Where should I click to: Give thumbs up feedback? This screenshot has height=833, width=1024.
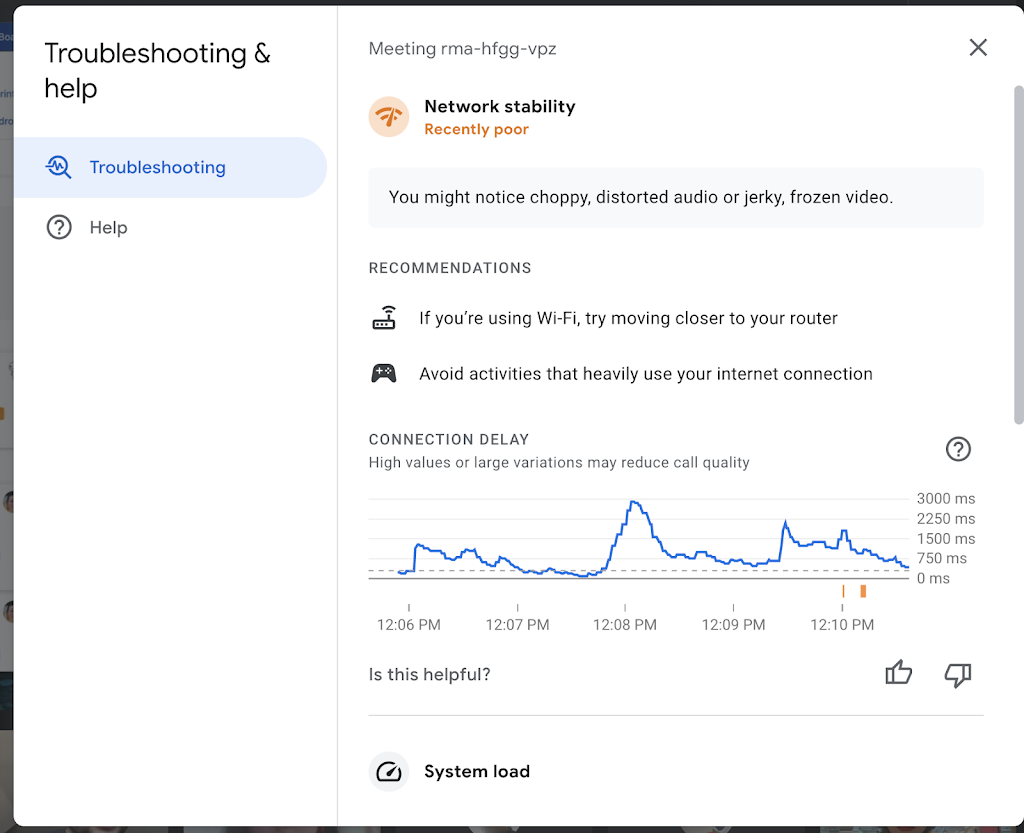[x=899, y=674]
